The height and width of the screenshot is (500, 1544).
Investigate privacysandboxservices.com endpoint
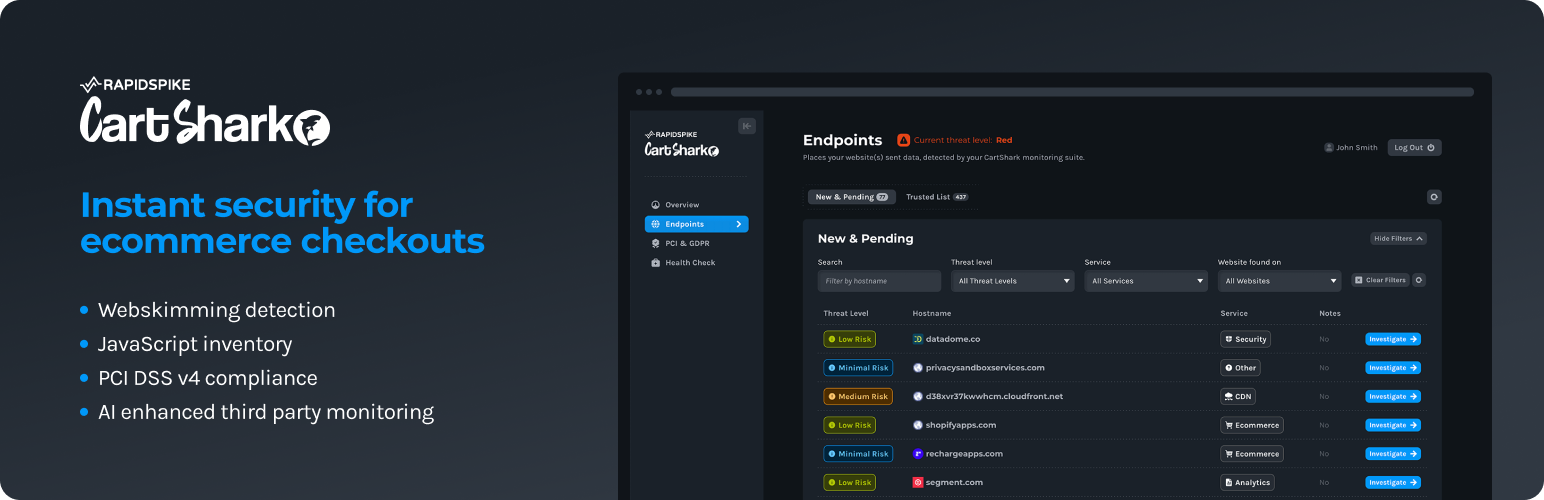(x=1393, y=368)
